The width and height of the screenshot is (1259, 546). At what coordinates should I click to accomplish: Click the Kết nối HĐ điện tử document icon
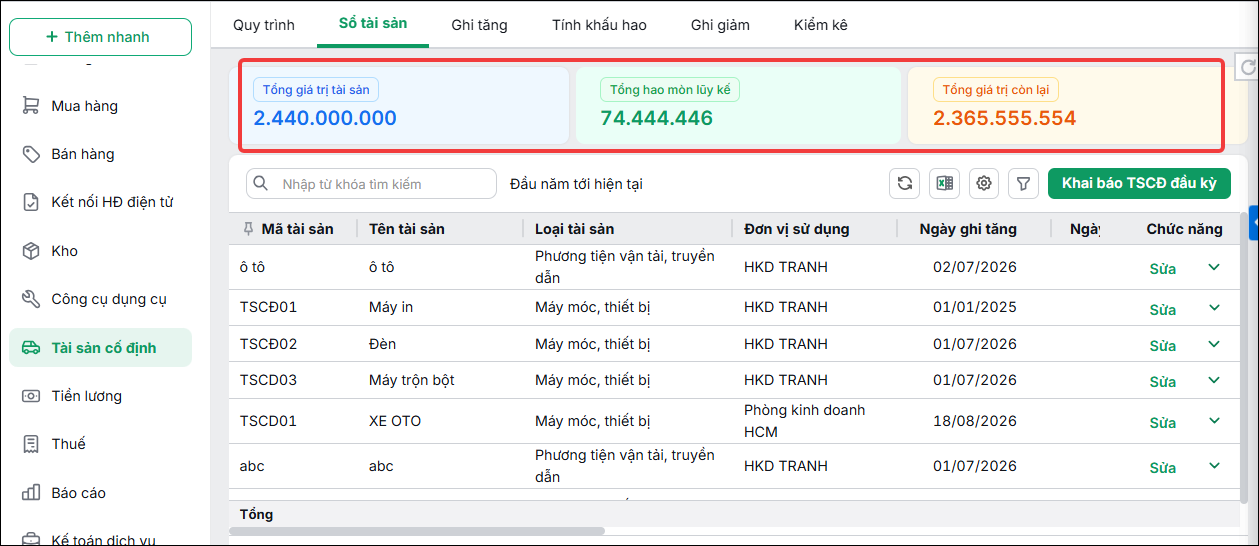[x=31, y=202]
